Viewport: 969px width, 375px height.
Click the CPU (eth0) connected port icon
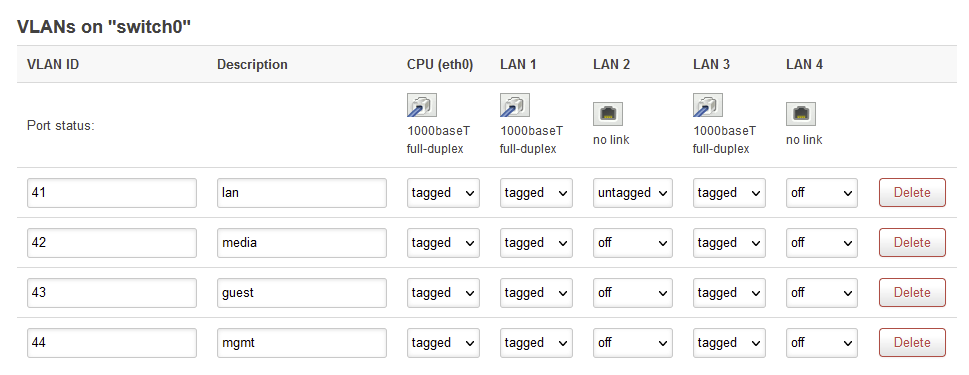tap(421, 106)
